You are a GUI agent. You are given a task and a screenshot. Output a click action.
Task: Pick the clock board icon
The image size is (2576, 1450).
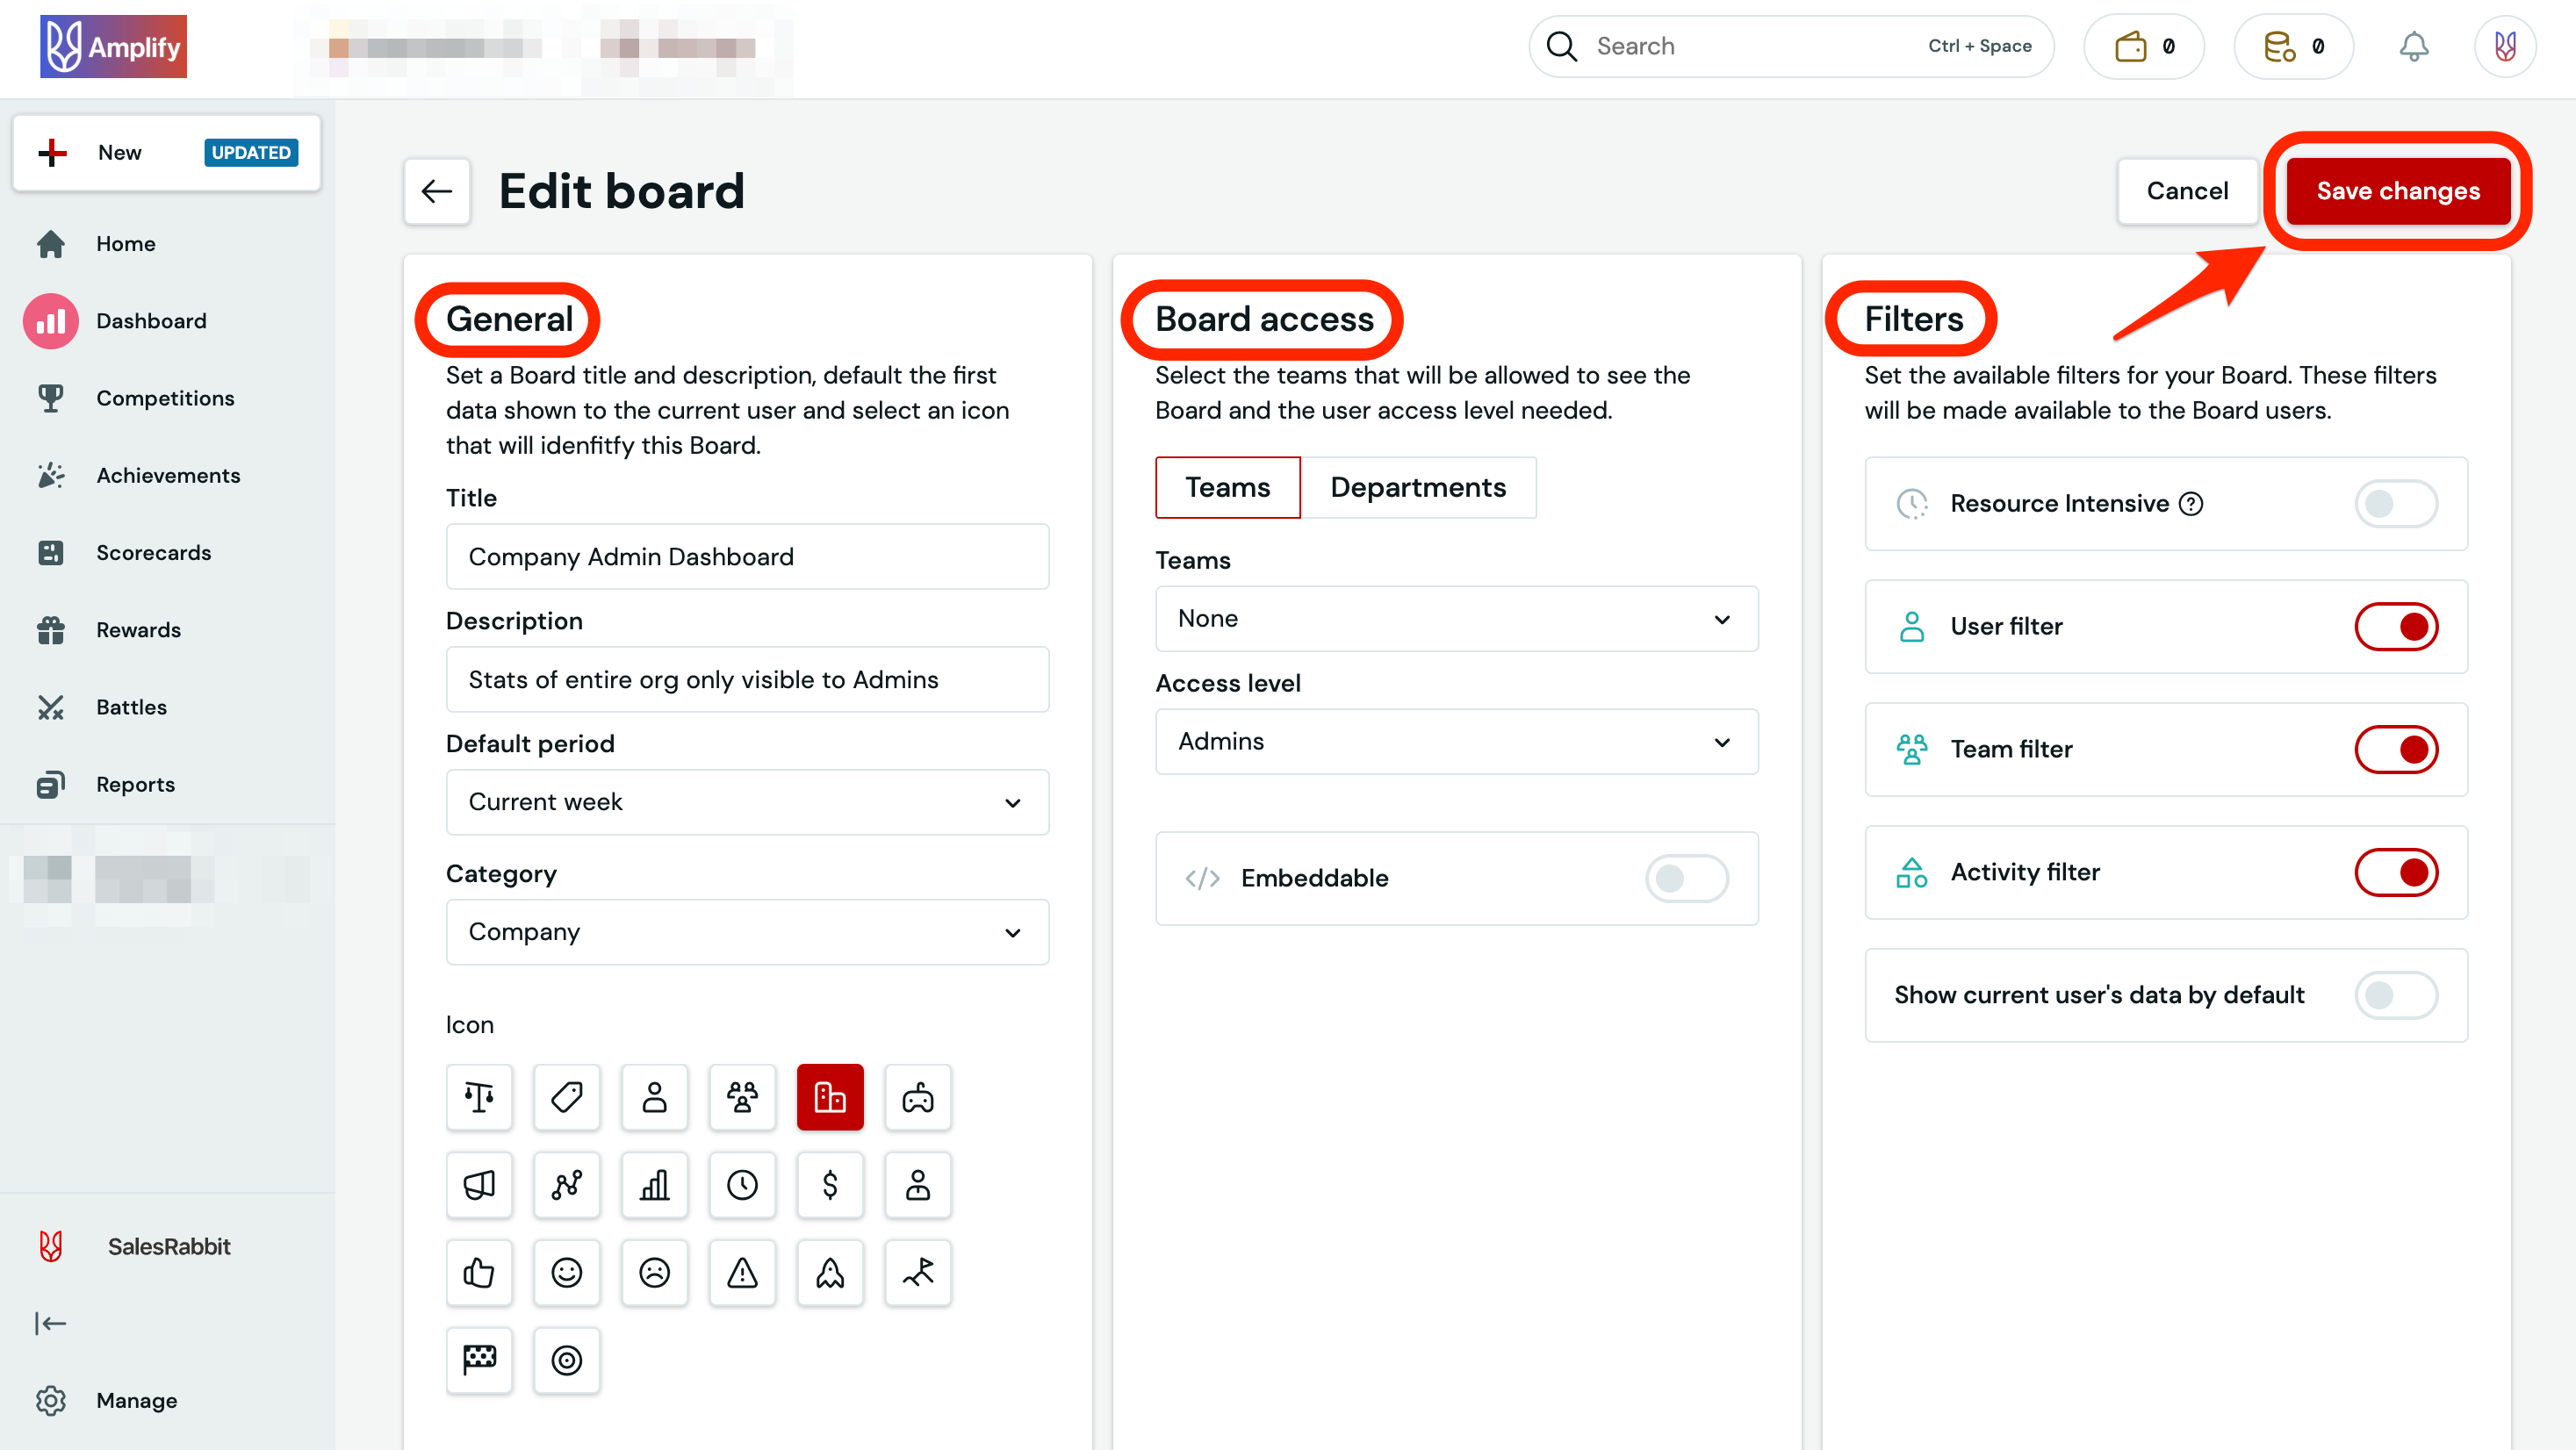coord(742,1185)
